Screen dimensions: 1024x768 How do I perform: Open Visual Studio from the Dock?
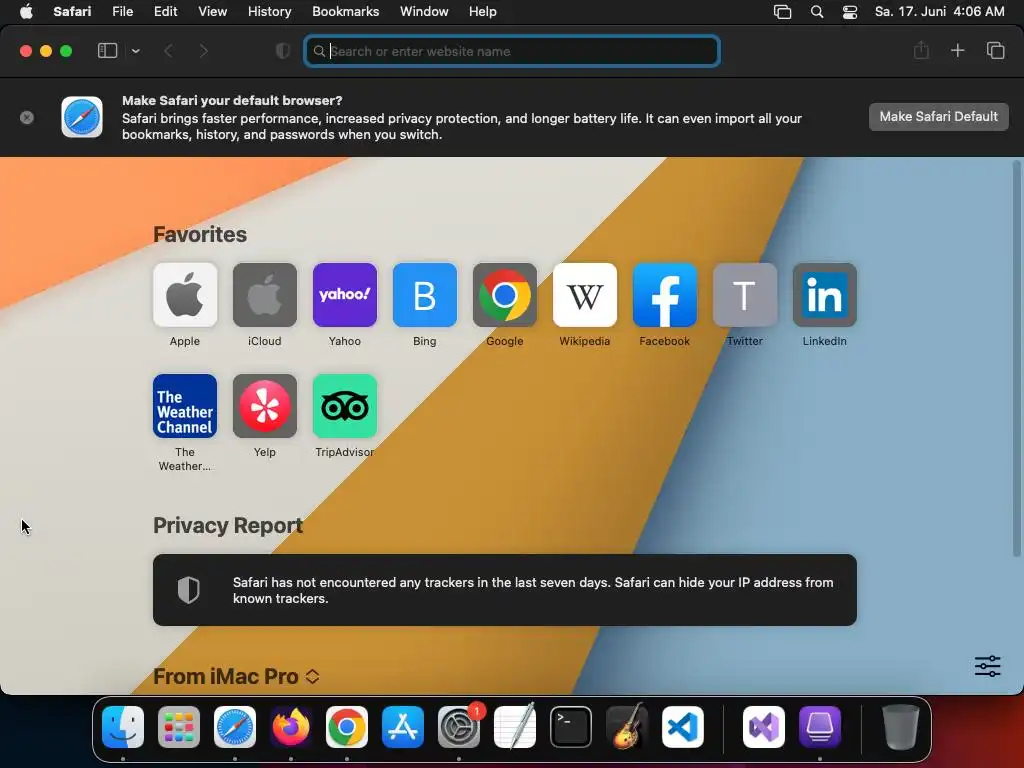pyautogui.click(x=763, y=727)
